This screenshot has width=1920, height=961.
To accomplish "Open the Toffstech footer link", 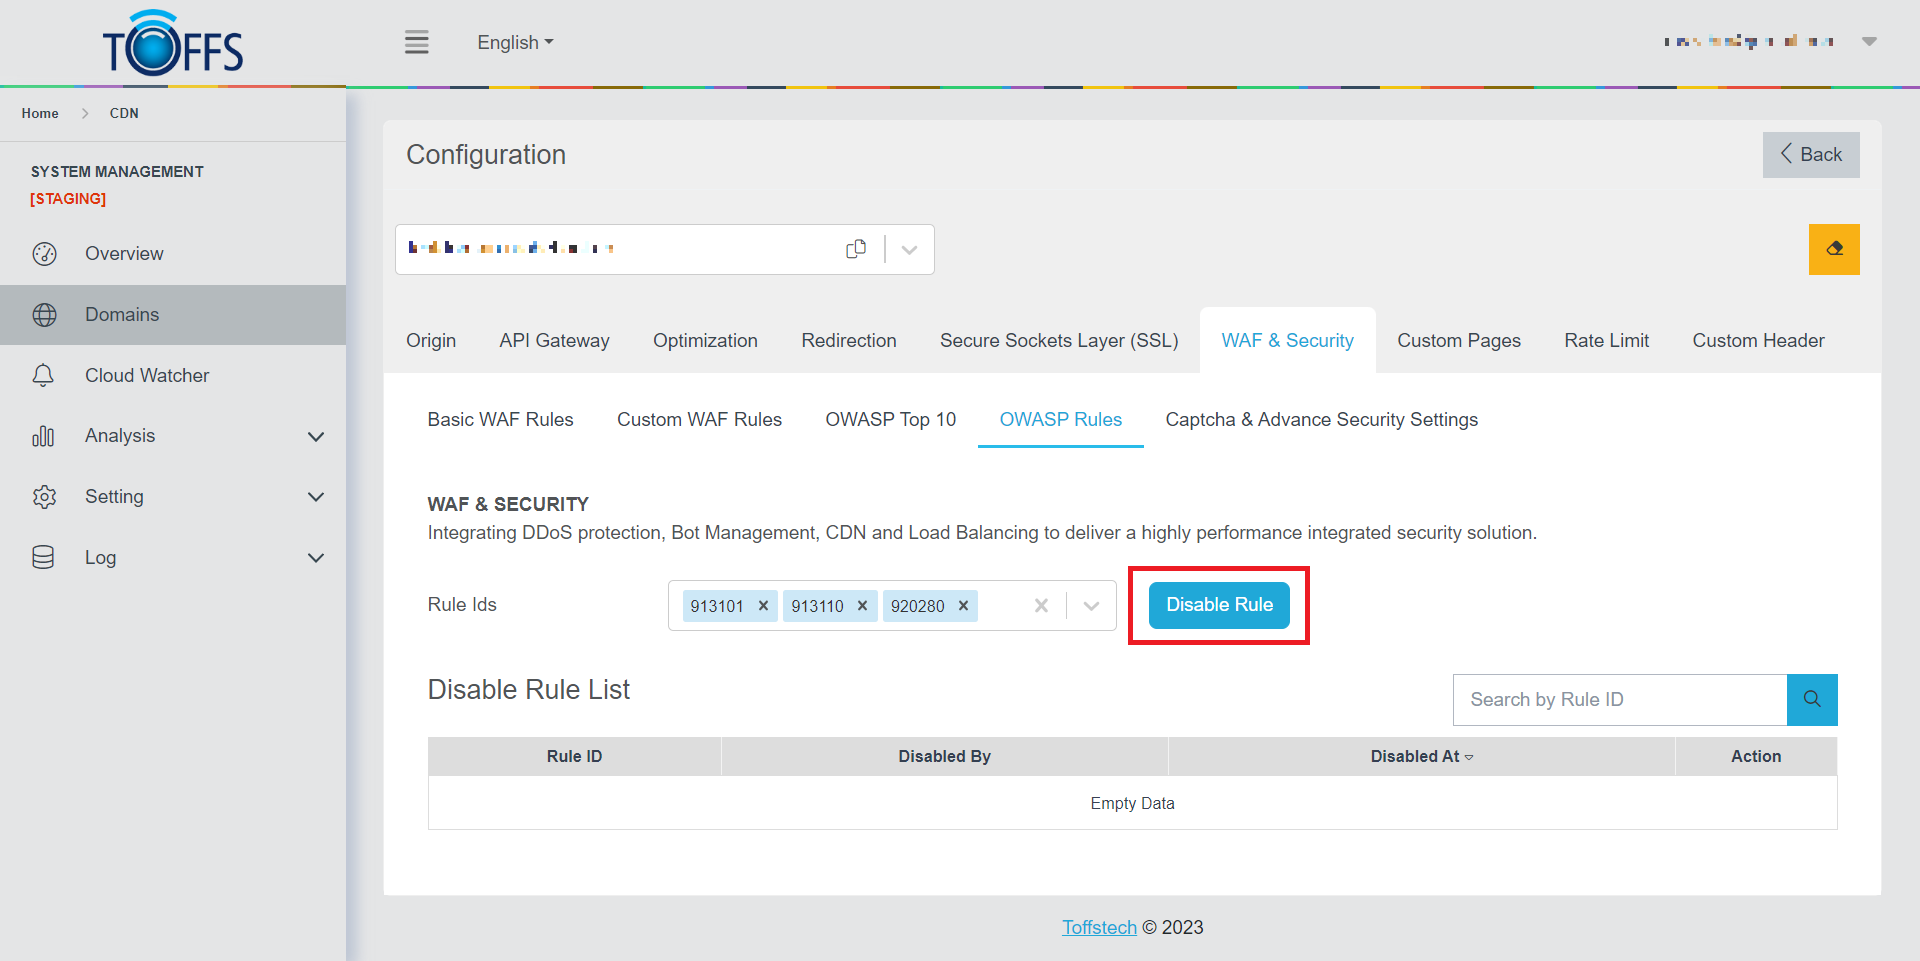I will [1099, 927].
